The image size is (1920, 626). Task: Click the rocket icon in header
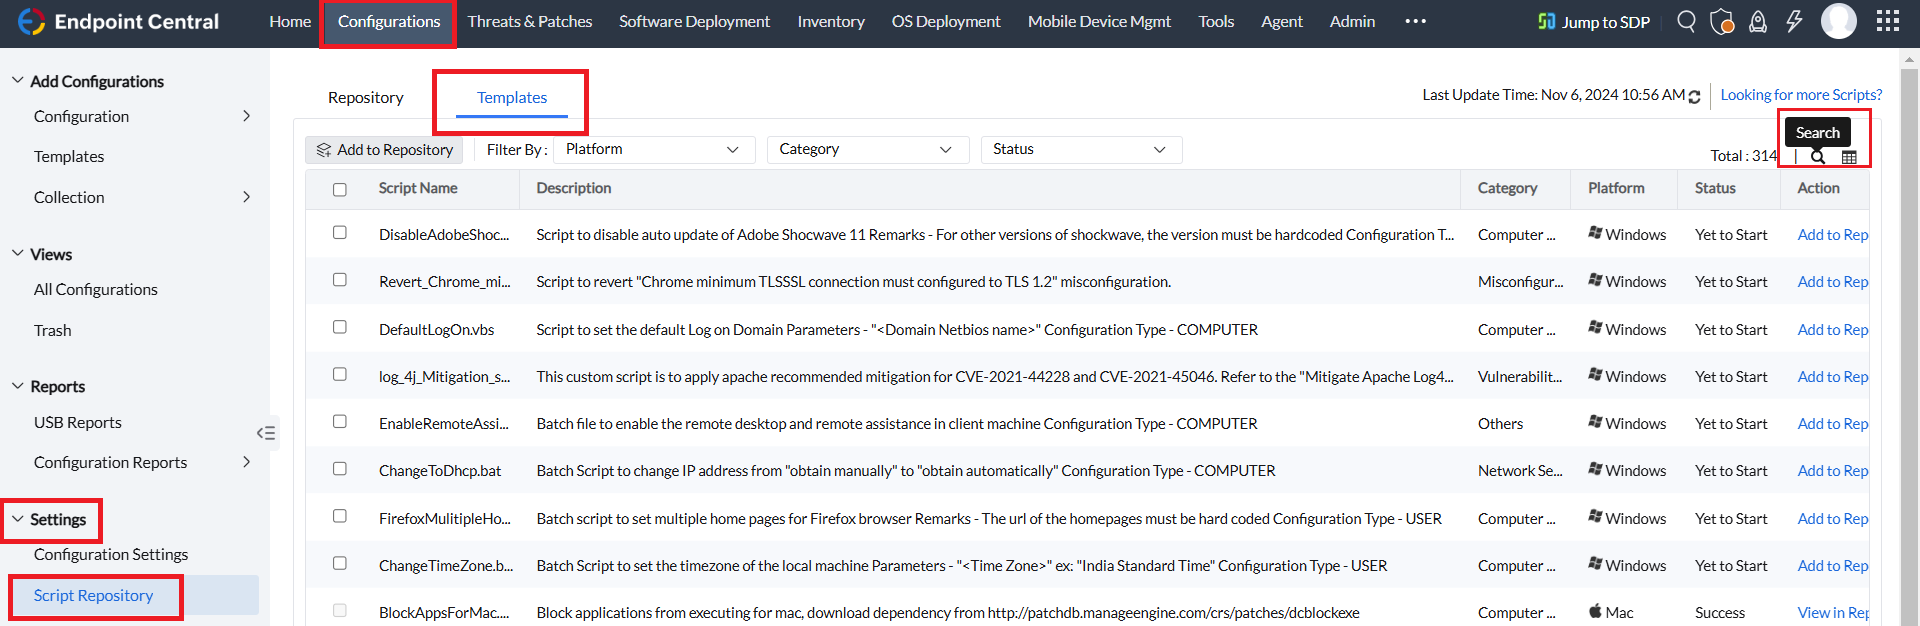point(1758,21)
